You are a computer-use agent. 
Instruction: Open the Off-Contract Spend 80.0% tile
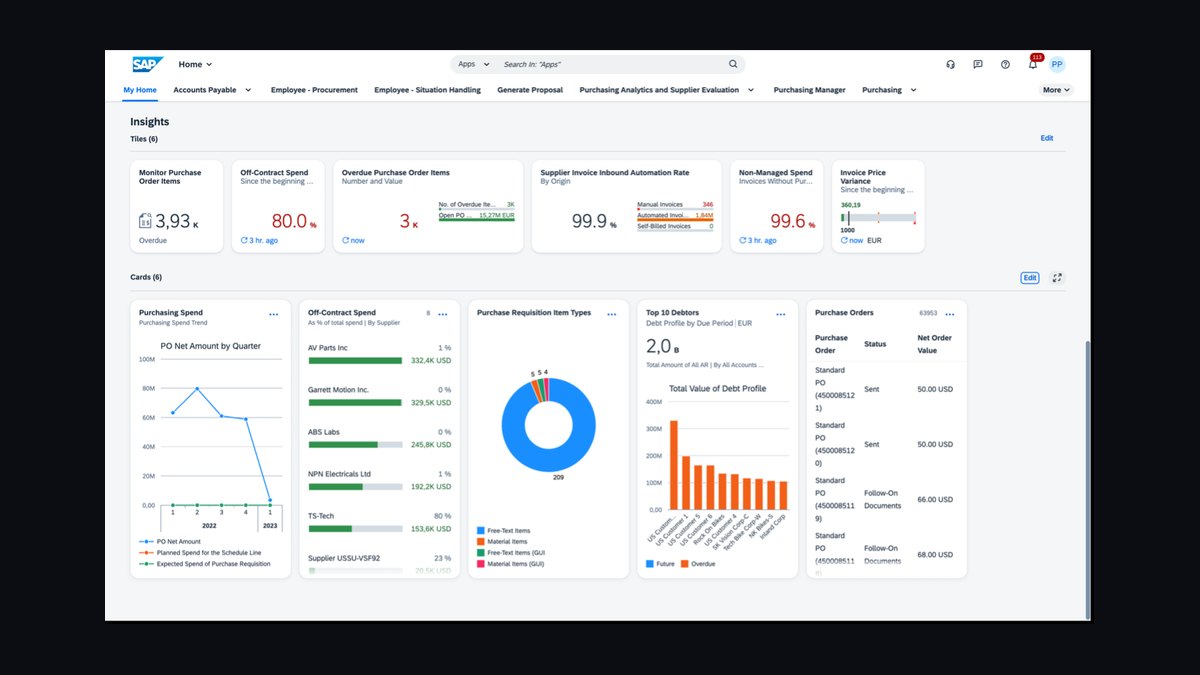[277, 206]
